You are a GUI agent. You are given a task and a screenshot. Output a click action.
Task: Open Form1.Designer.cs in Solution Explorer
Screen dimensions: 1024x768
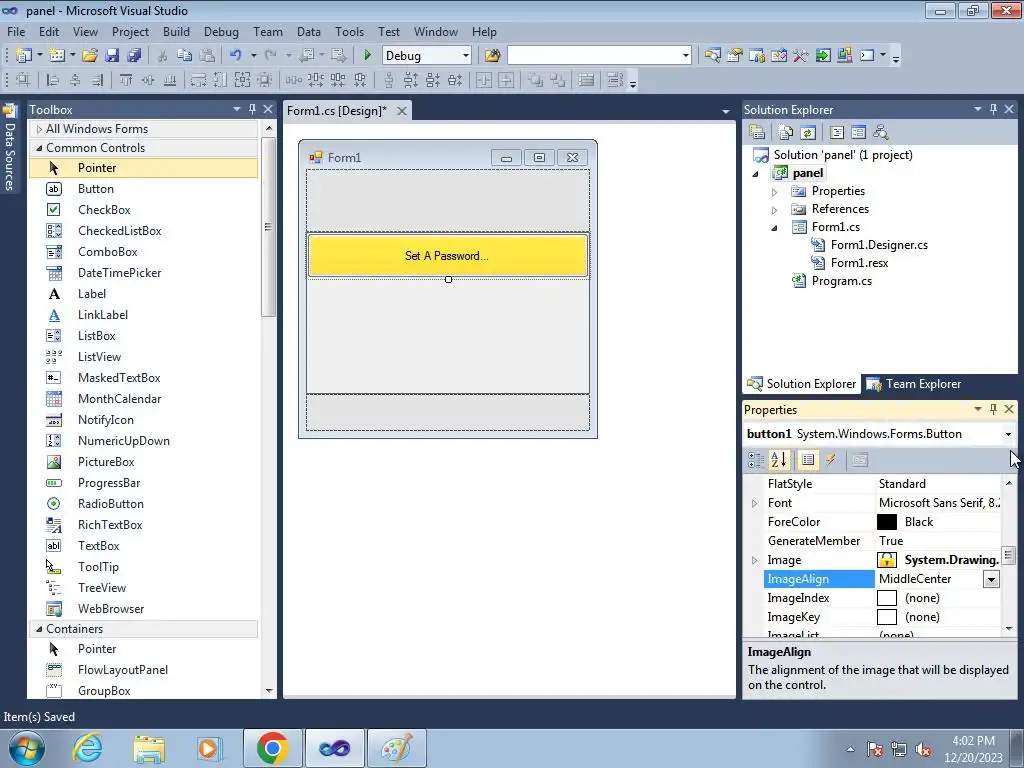(x=879, y=245)
